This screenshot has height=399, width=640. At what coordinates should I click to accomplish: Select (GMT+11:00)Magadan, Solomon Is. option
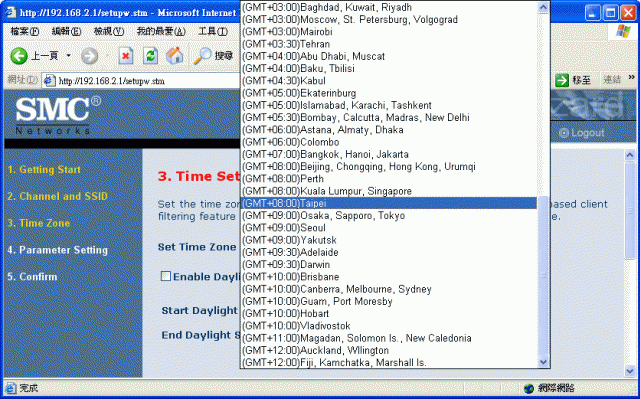[389, 338]
